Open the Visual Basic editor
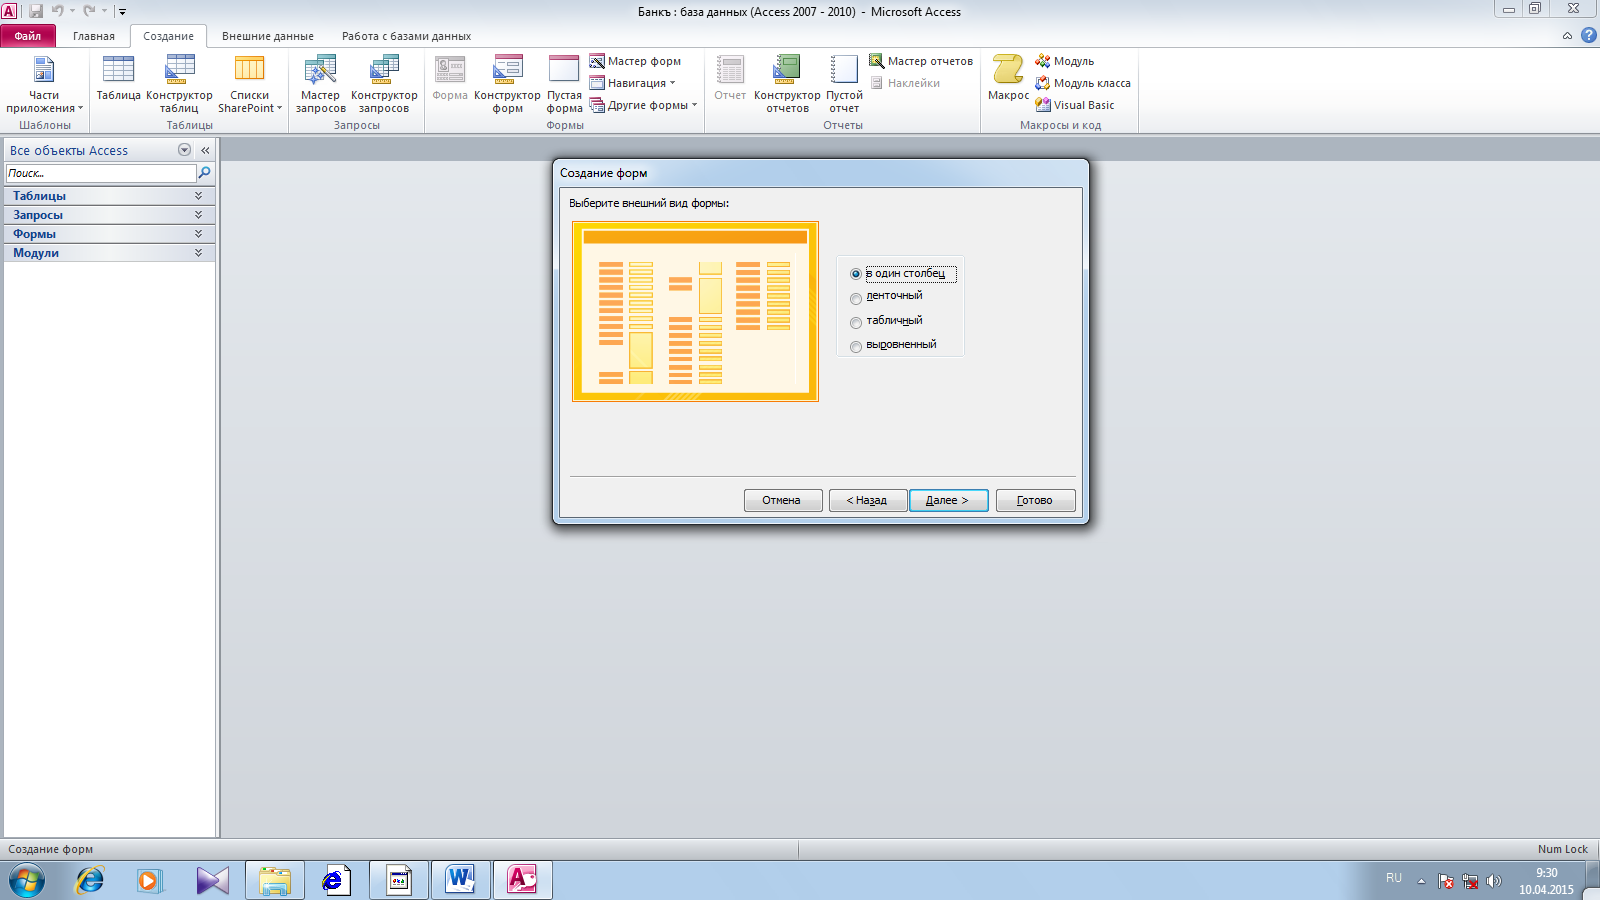 coord(1075,105)
